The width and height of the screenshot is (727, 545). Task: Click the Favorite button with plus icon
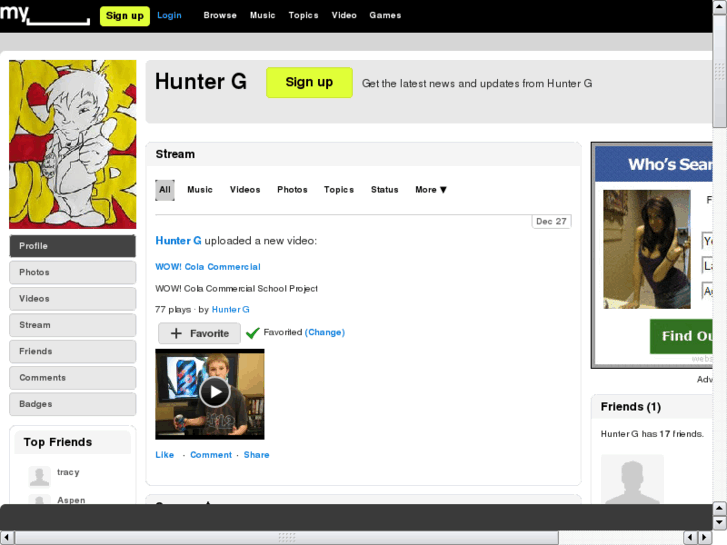pyautogui.click(x=199, y=333)
